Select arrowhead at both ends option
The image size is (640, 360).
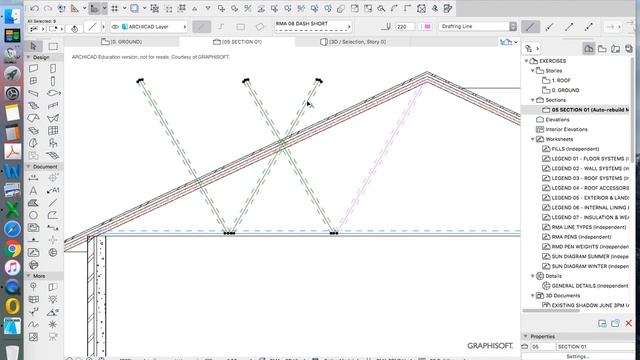(589, 27)
